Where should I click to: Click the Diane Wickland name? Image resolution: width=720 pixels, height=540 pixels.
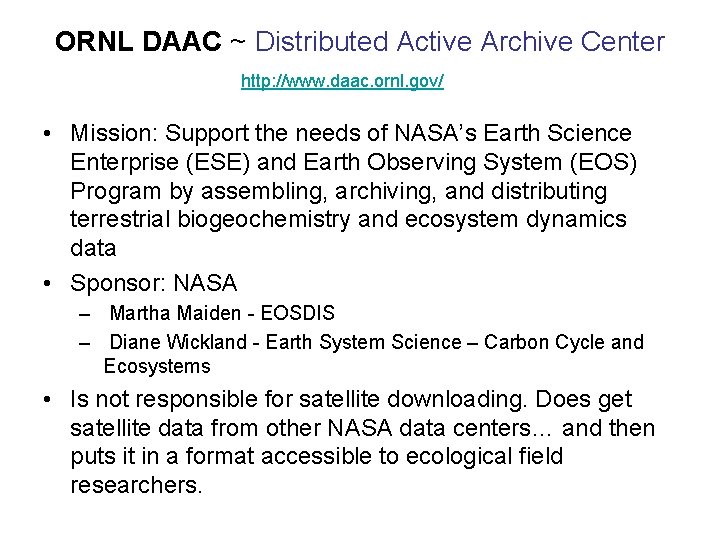[x=178, y=342]
